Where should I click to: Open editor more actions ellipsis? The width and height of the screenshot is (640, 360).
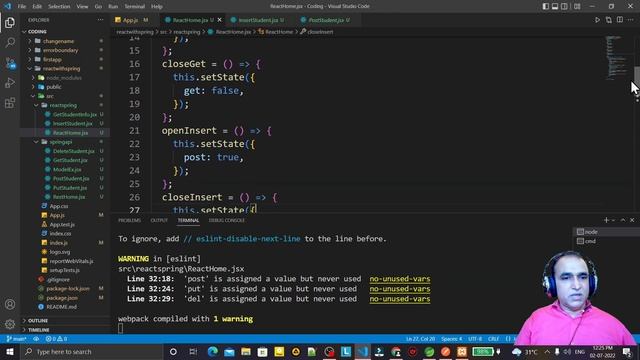[x=631, y=20]
